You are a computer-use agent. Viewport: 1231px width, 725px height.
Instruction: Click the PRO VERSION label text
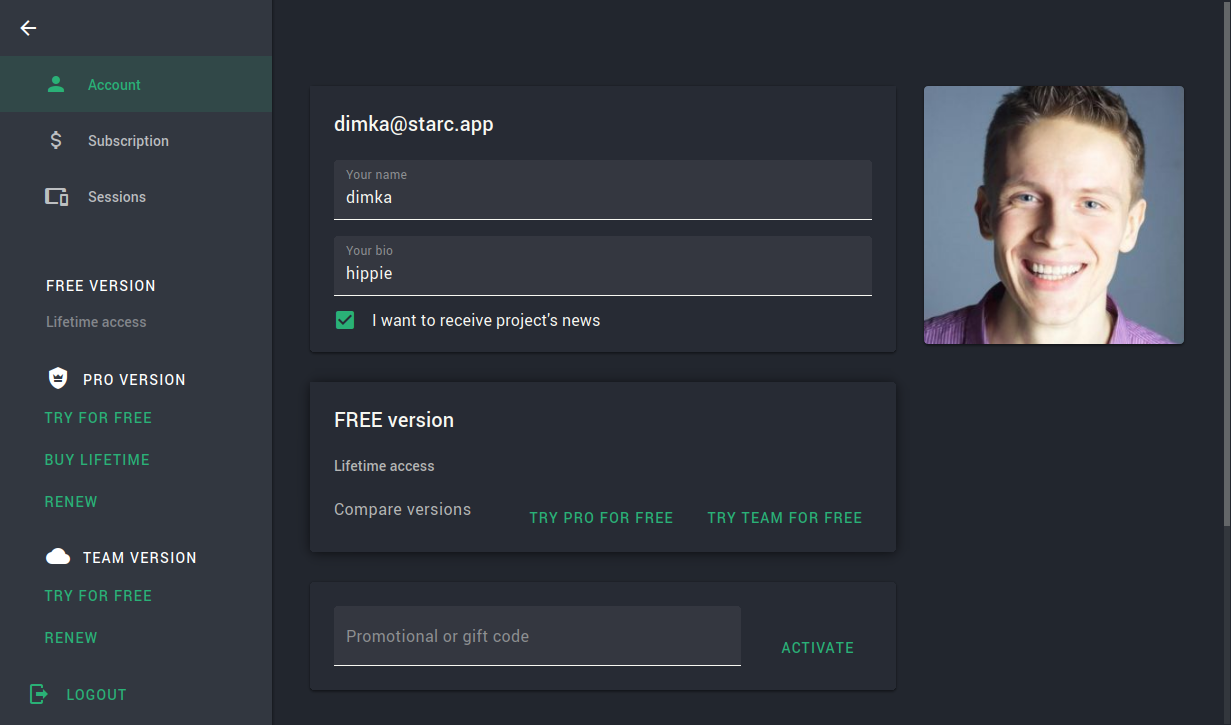point(134,380)
